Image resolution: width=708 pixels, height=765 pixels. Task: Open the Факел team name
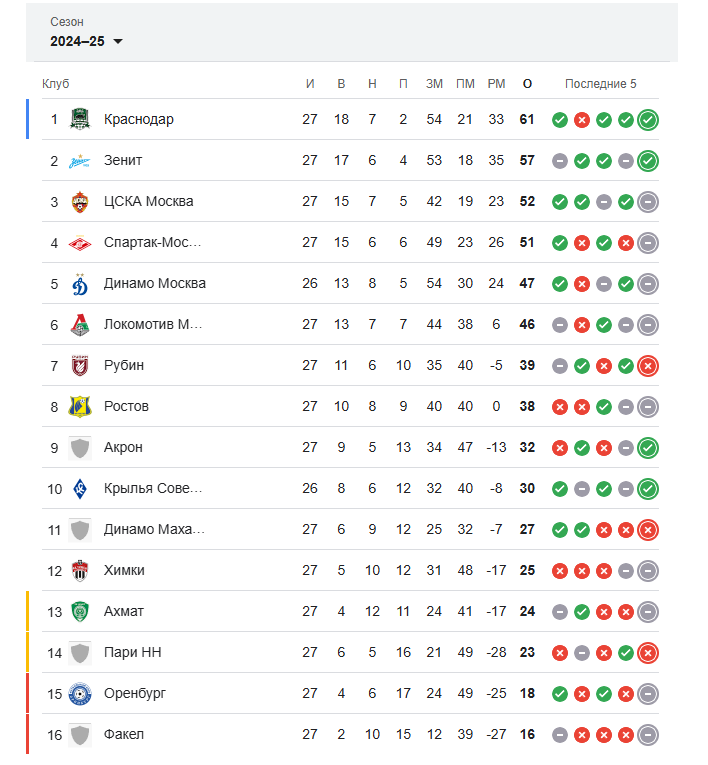click(123, 734)
